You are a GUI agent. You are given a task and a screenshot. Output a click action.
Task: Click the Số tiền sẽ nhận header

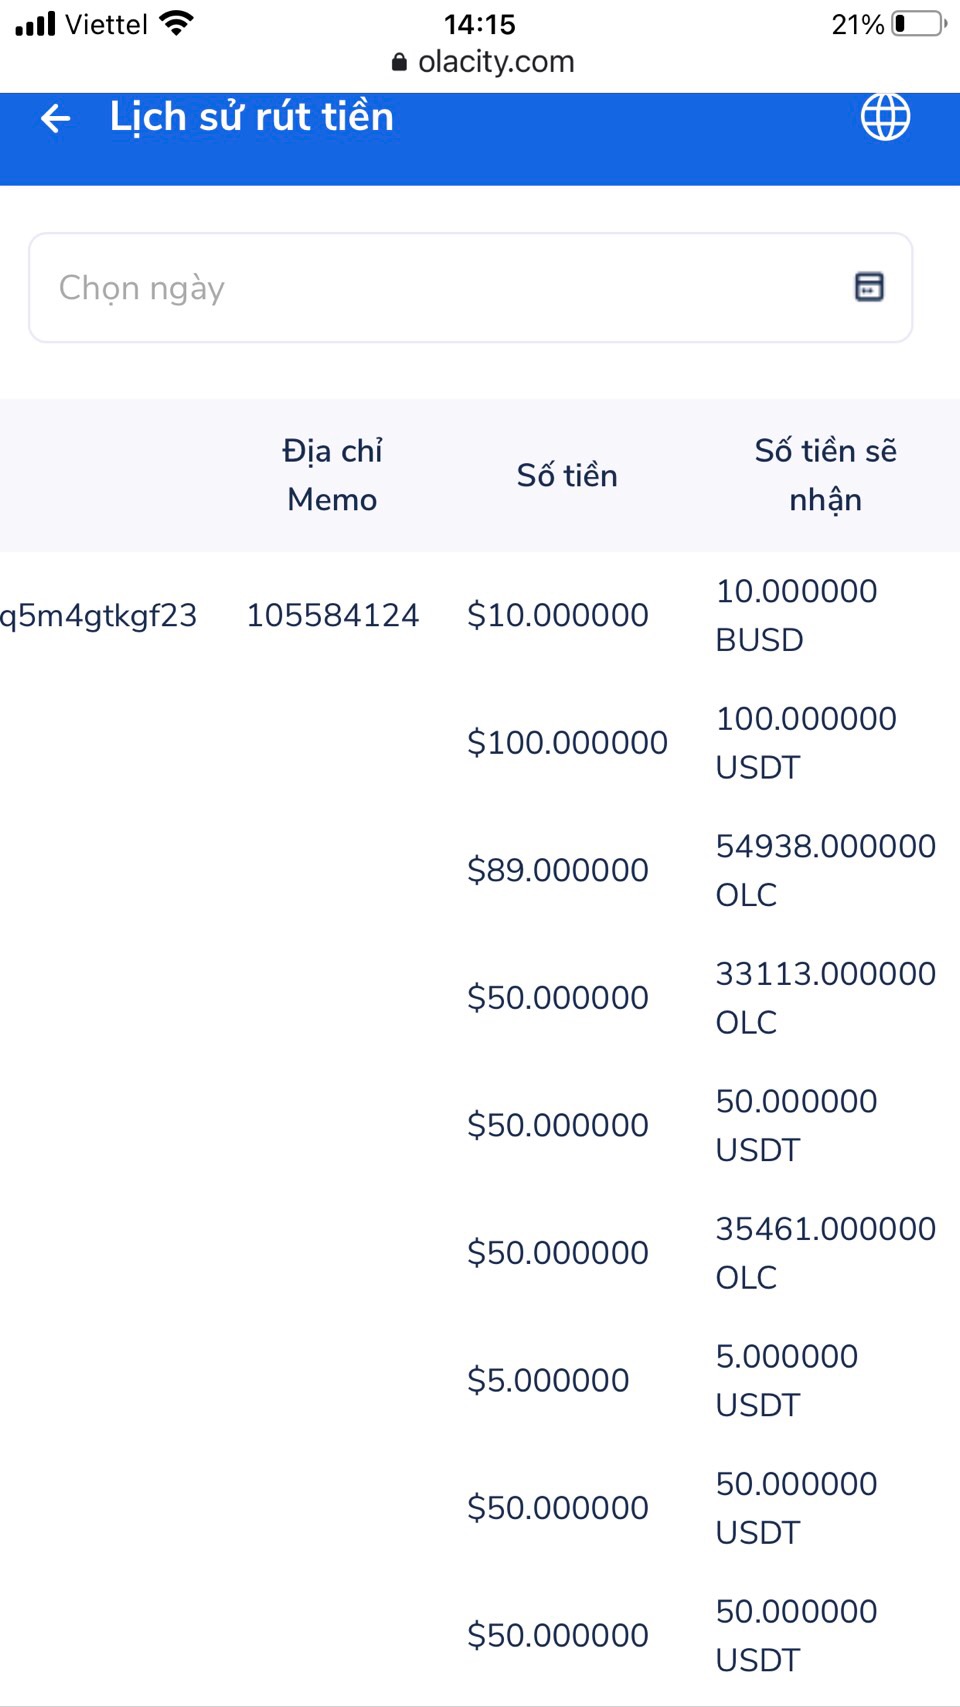(825, 475)
